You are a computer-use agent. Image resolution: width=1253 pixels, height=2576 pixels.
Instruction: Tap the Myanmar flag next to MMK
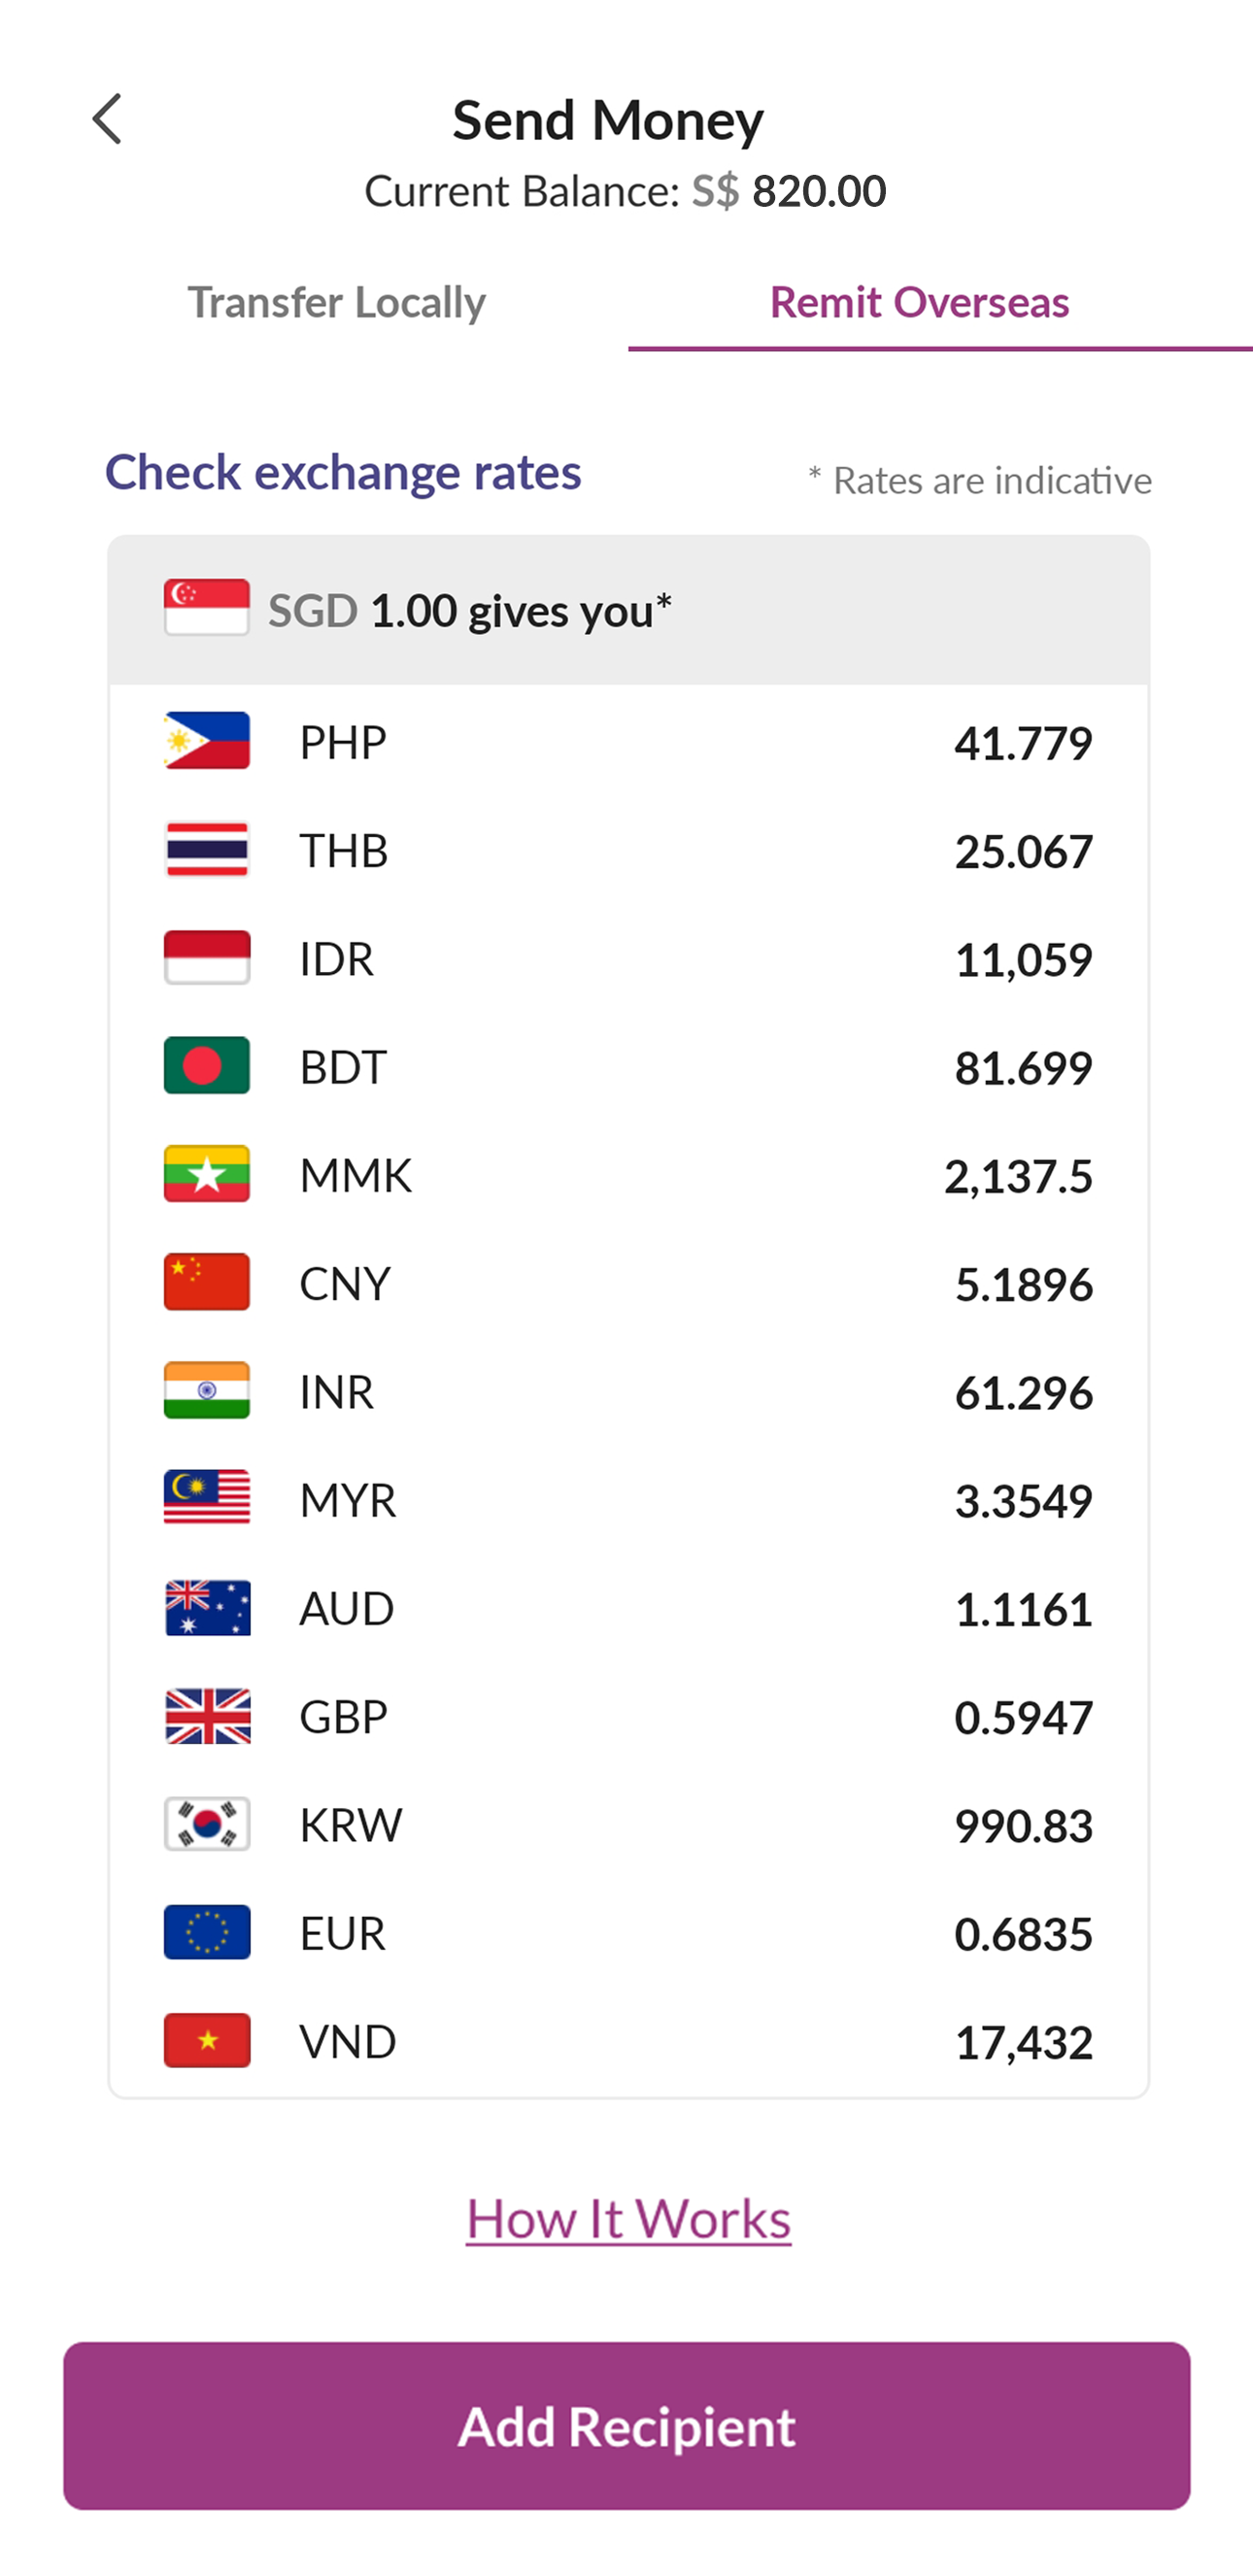[207, 1173]
